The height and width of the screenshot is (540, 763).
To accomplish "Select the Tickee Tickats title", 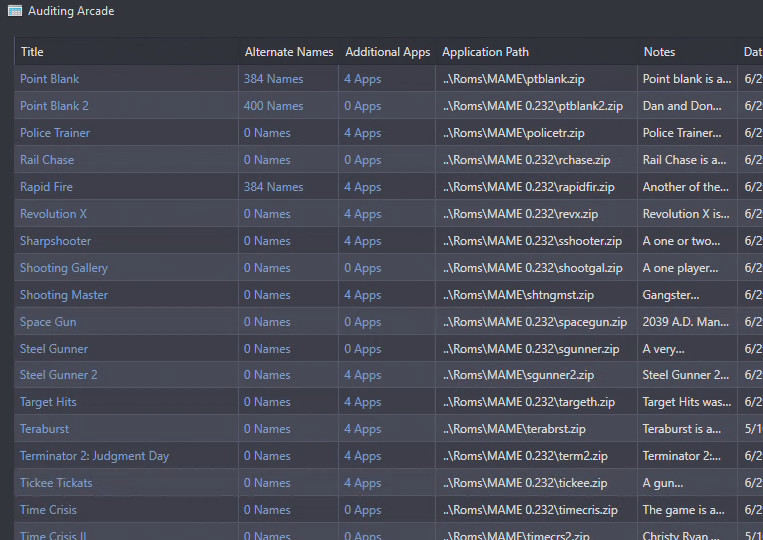I will (x=56, y=483).
